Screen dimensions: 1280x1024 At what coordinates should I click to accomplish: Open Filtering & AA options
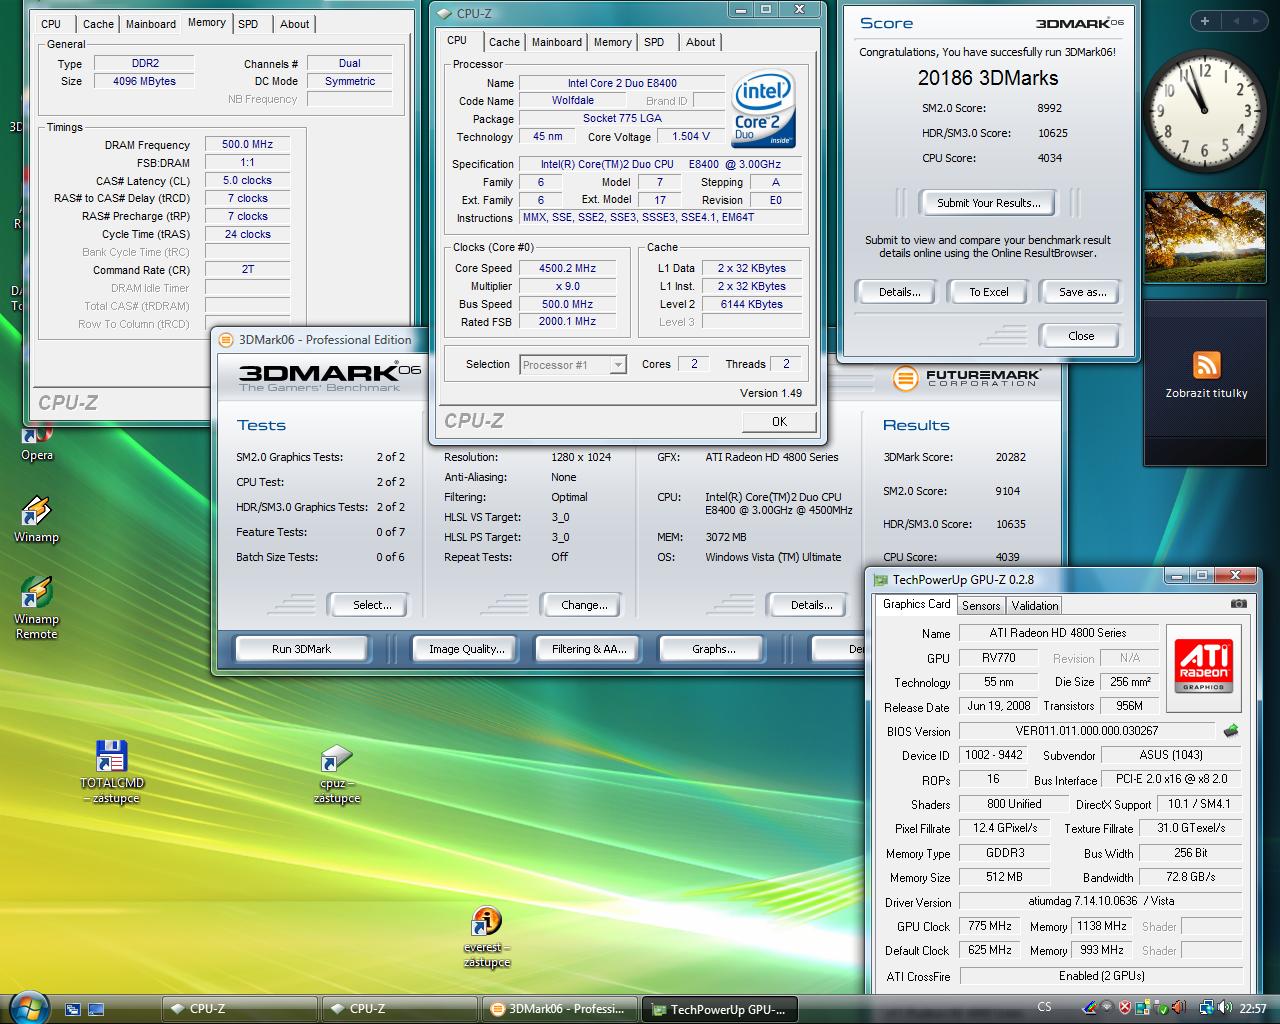tap(589, 649)
